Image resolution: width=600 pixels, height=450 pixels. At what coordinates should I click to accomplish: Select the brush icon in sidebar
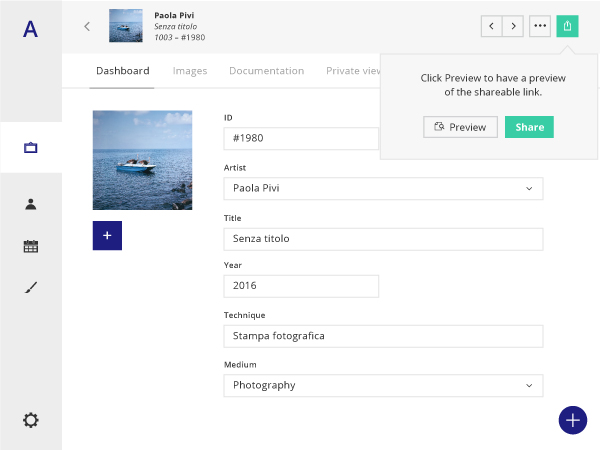tap(30, 288)
